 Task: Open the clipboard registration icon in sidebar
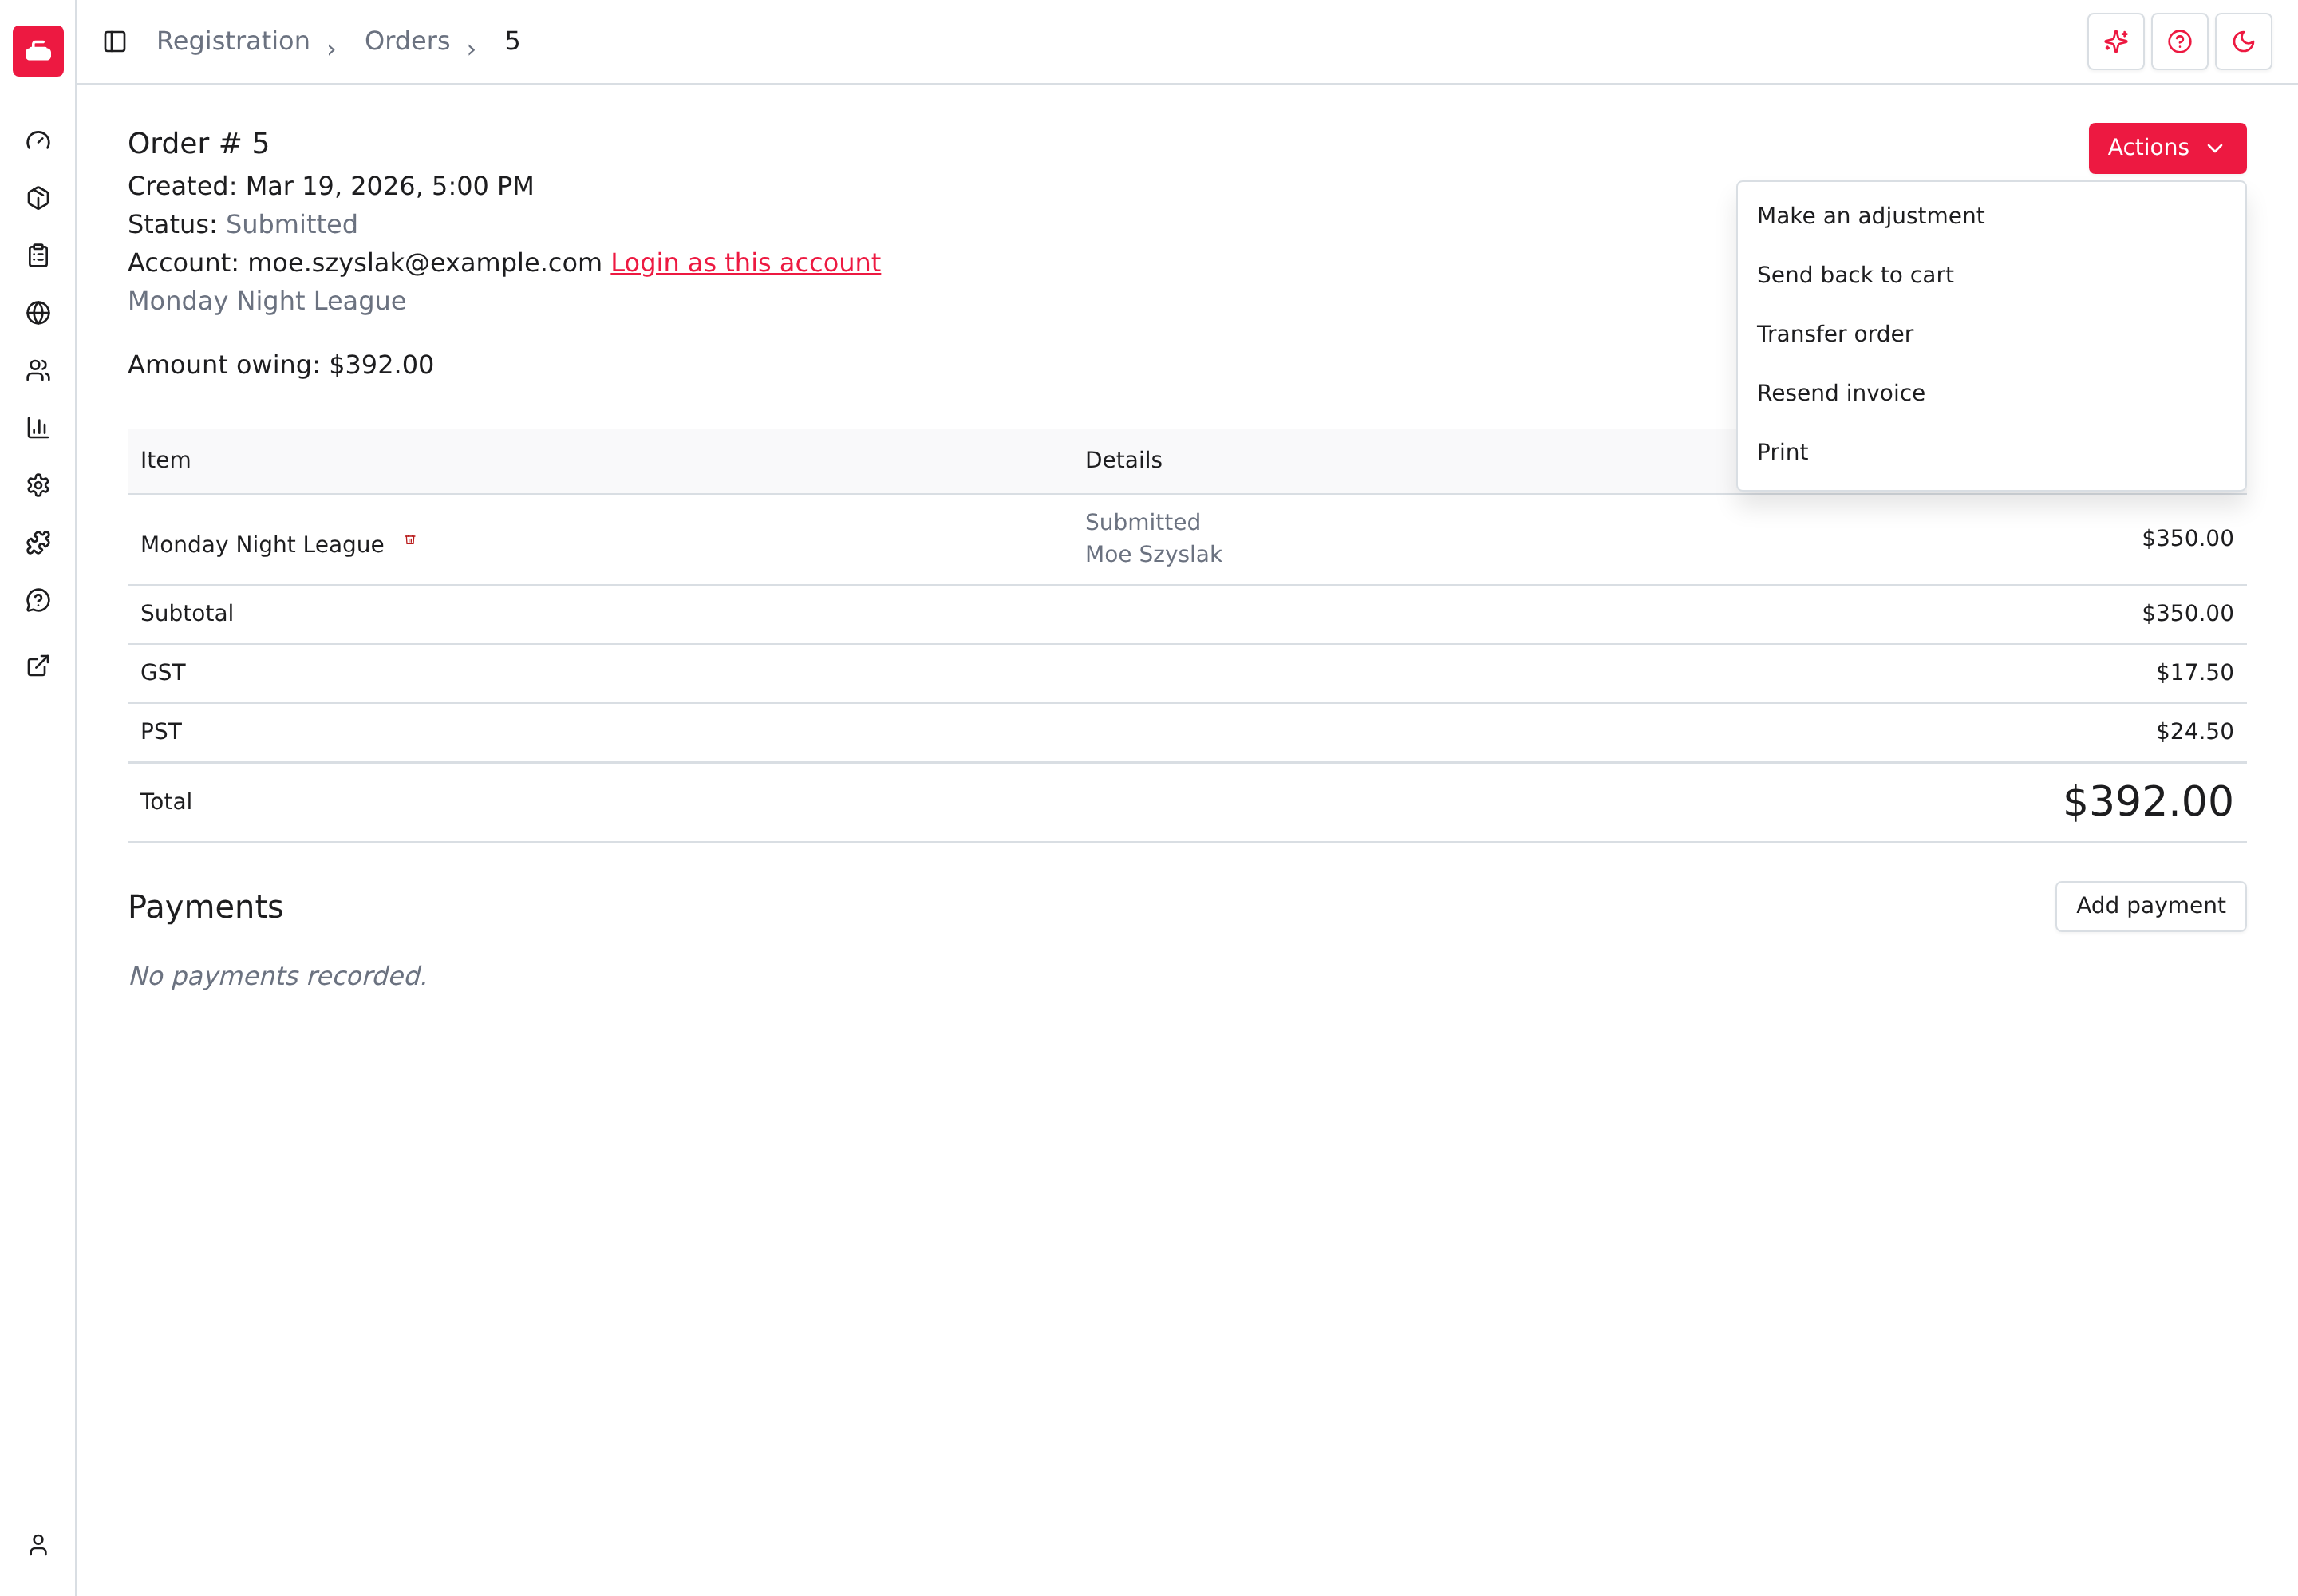(x=38, y=256)
